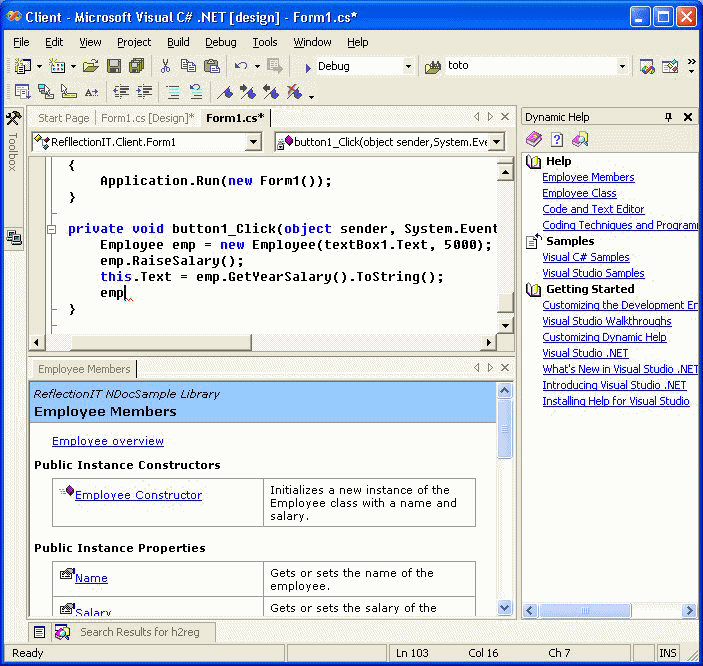703x666 pixels.
Task: Open the Customizing Dynamic Help link
Action: point(604,337)
